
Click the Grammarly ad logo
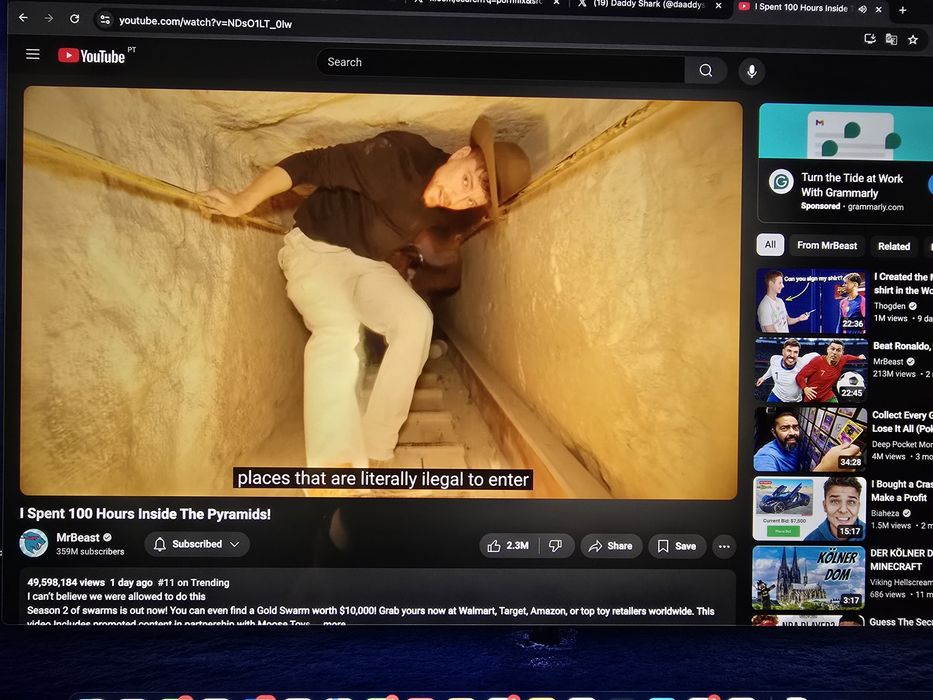tap(781, 182)
